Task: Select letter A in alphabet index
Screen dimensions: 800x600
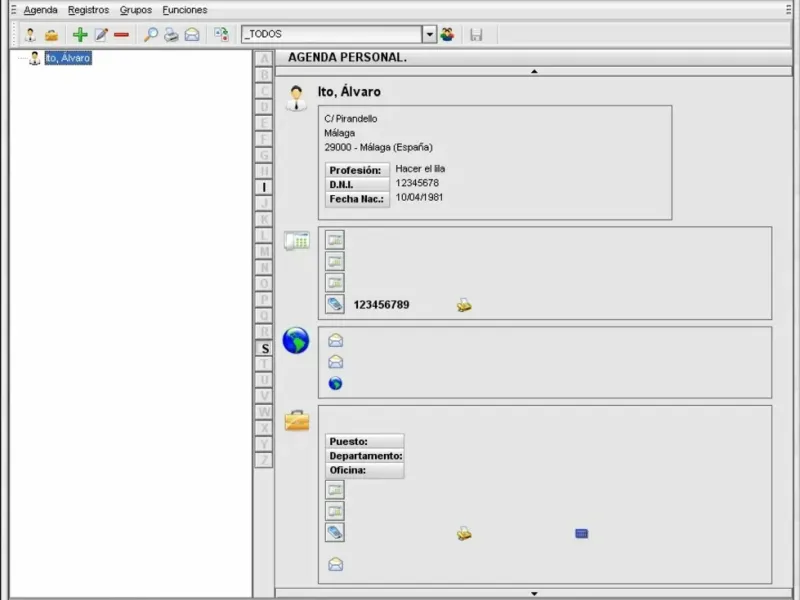Action: click(264, 59)
